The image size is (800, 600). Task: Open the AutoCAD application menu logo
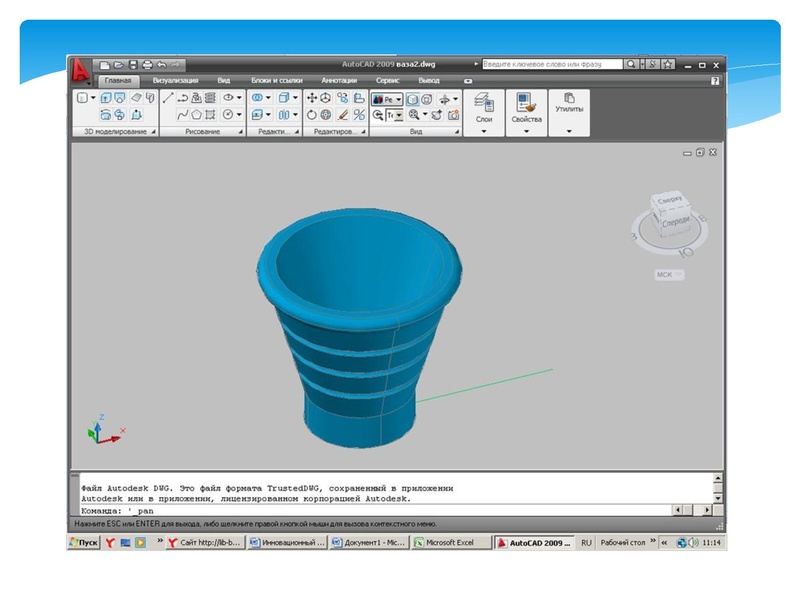tap(80, 67)
